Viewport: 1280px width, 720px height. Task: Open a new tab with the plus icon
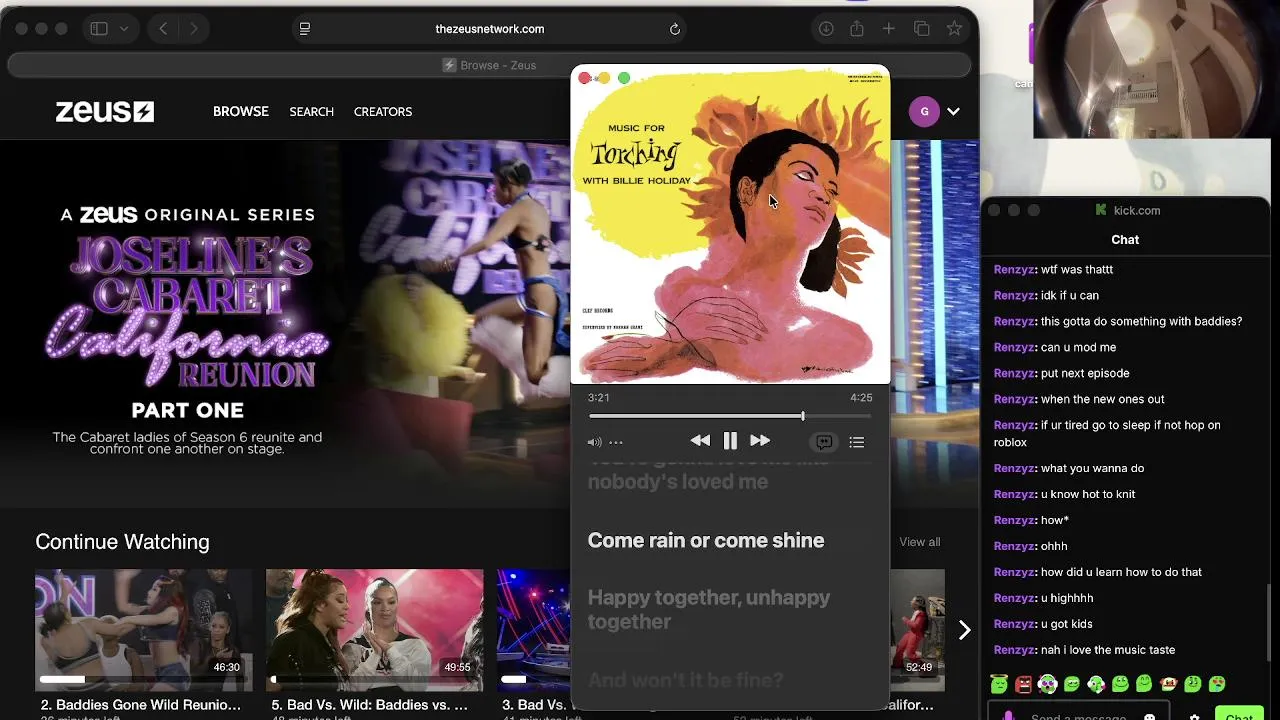tap(888, 29)
